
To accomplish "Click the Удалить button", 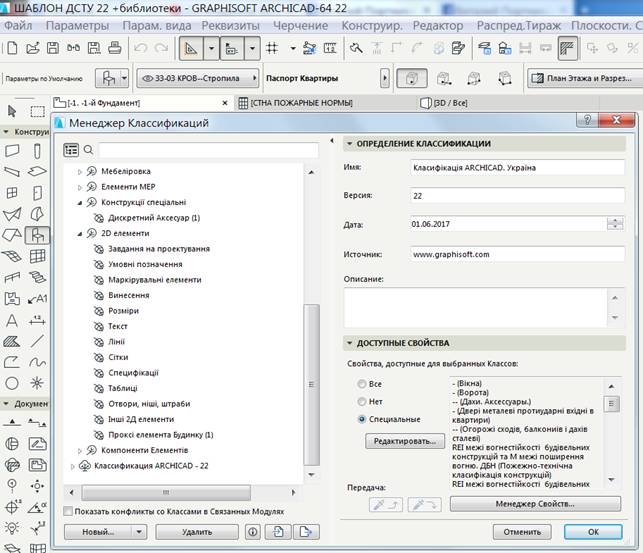I will click(x=197, y=532).
